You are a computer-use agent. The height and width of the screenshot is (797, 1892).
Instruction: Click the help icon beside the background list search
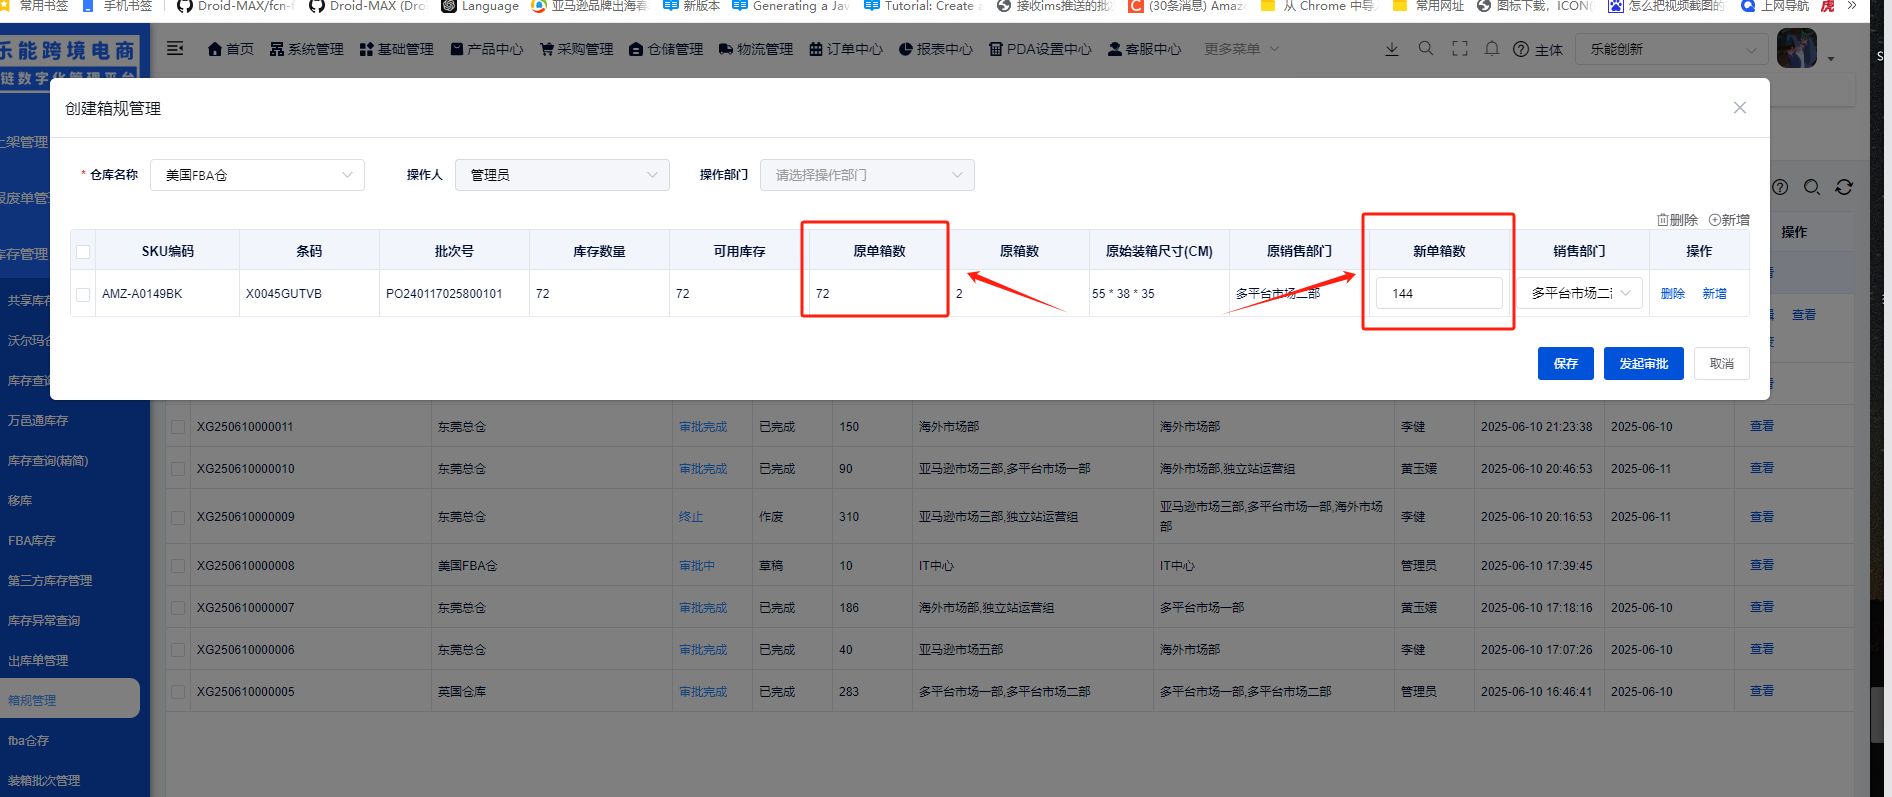[1780, 187]
